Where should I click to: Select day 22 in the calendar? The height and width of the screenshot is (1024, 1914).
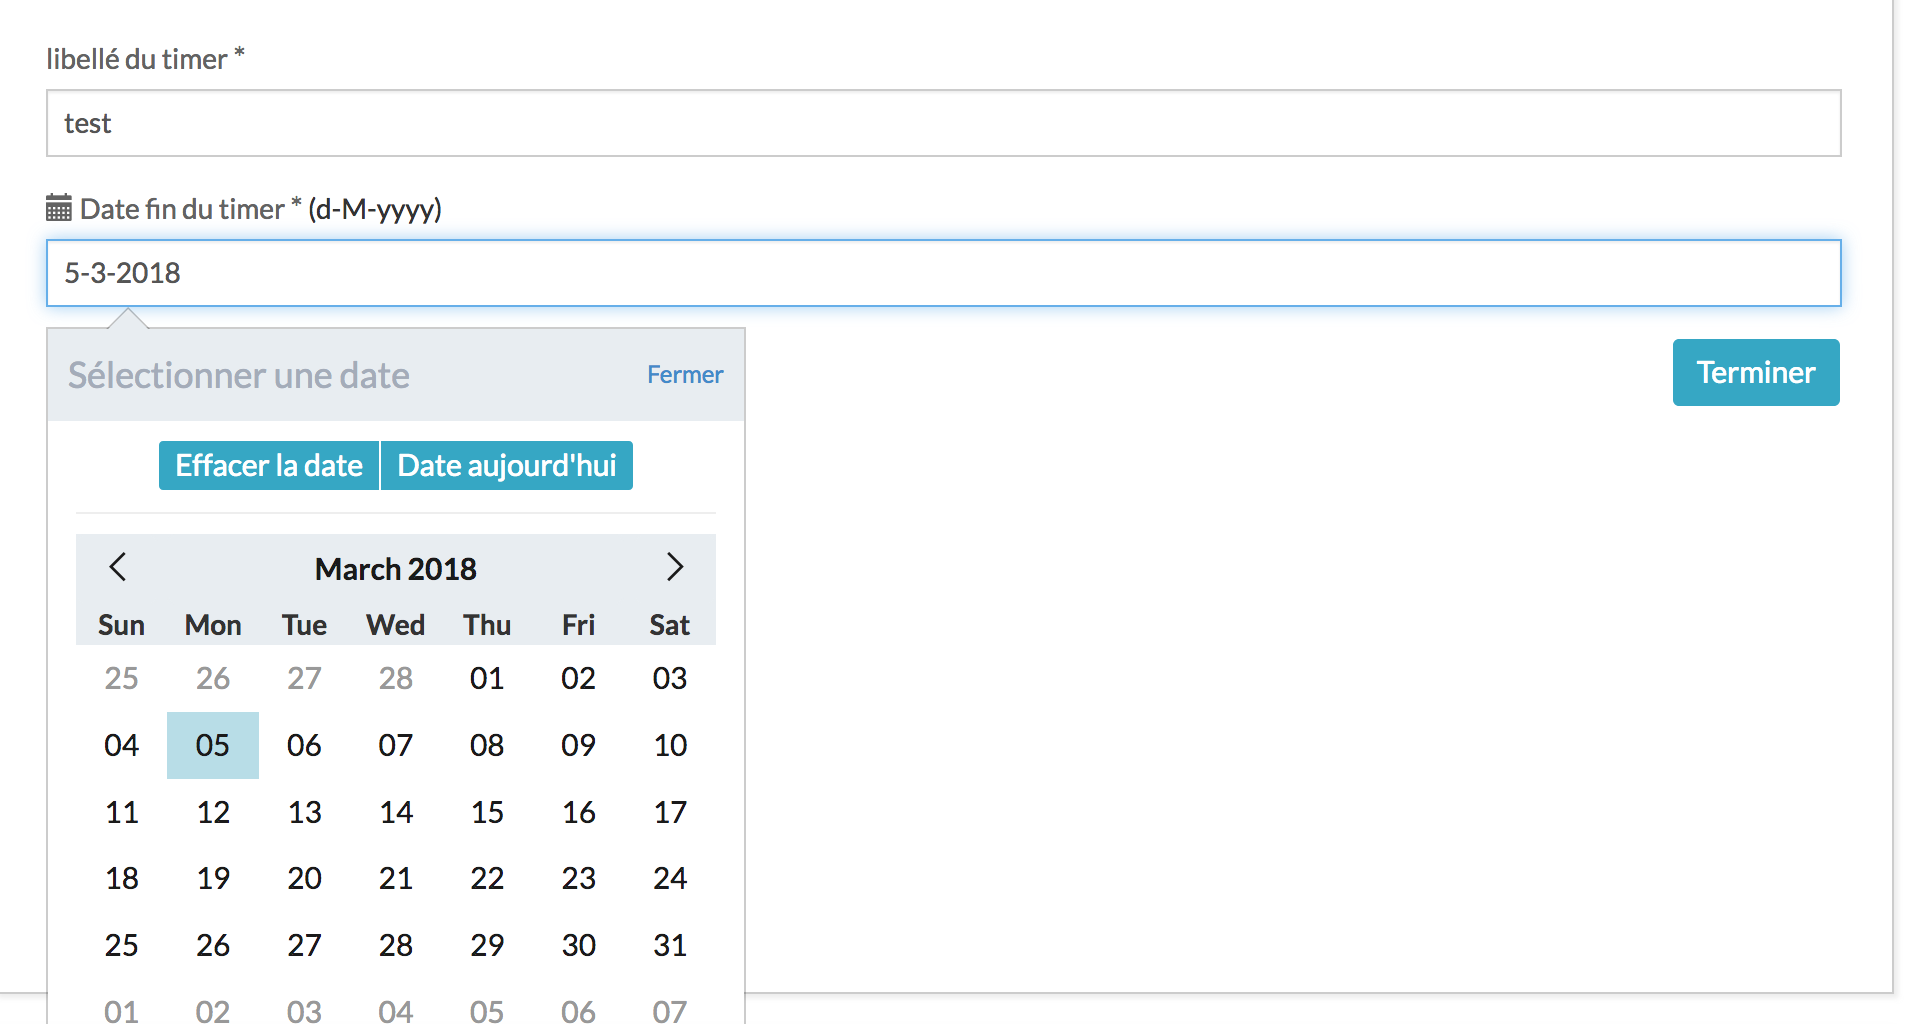pyautogui.click(x=487, y=878)
